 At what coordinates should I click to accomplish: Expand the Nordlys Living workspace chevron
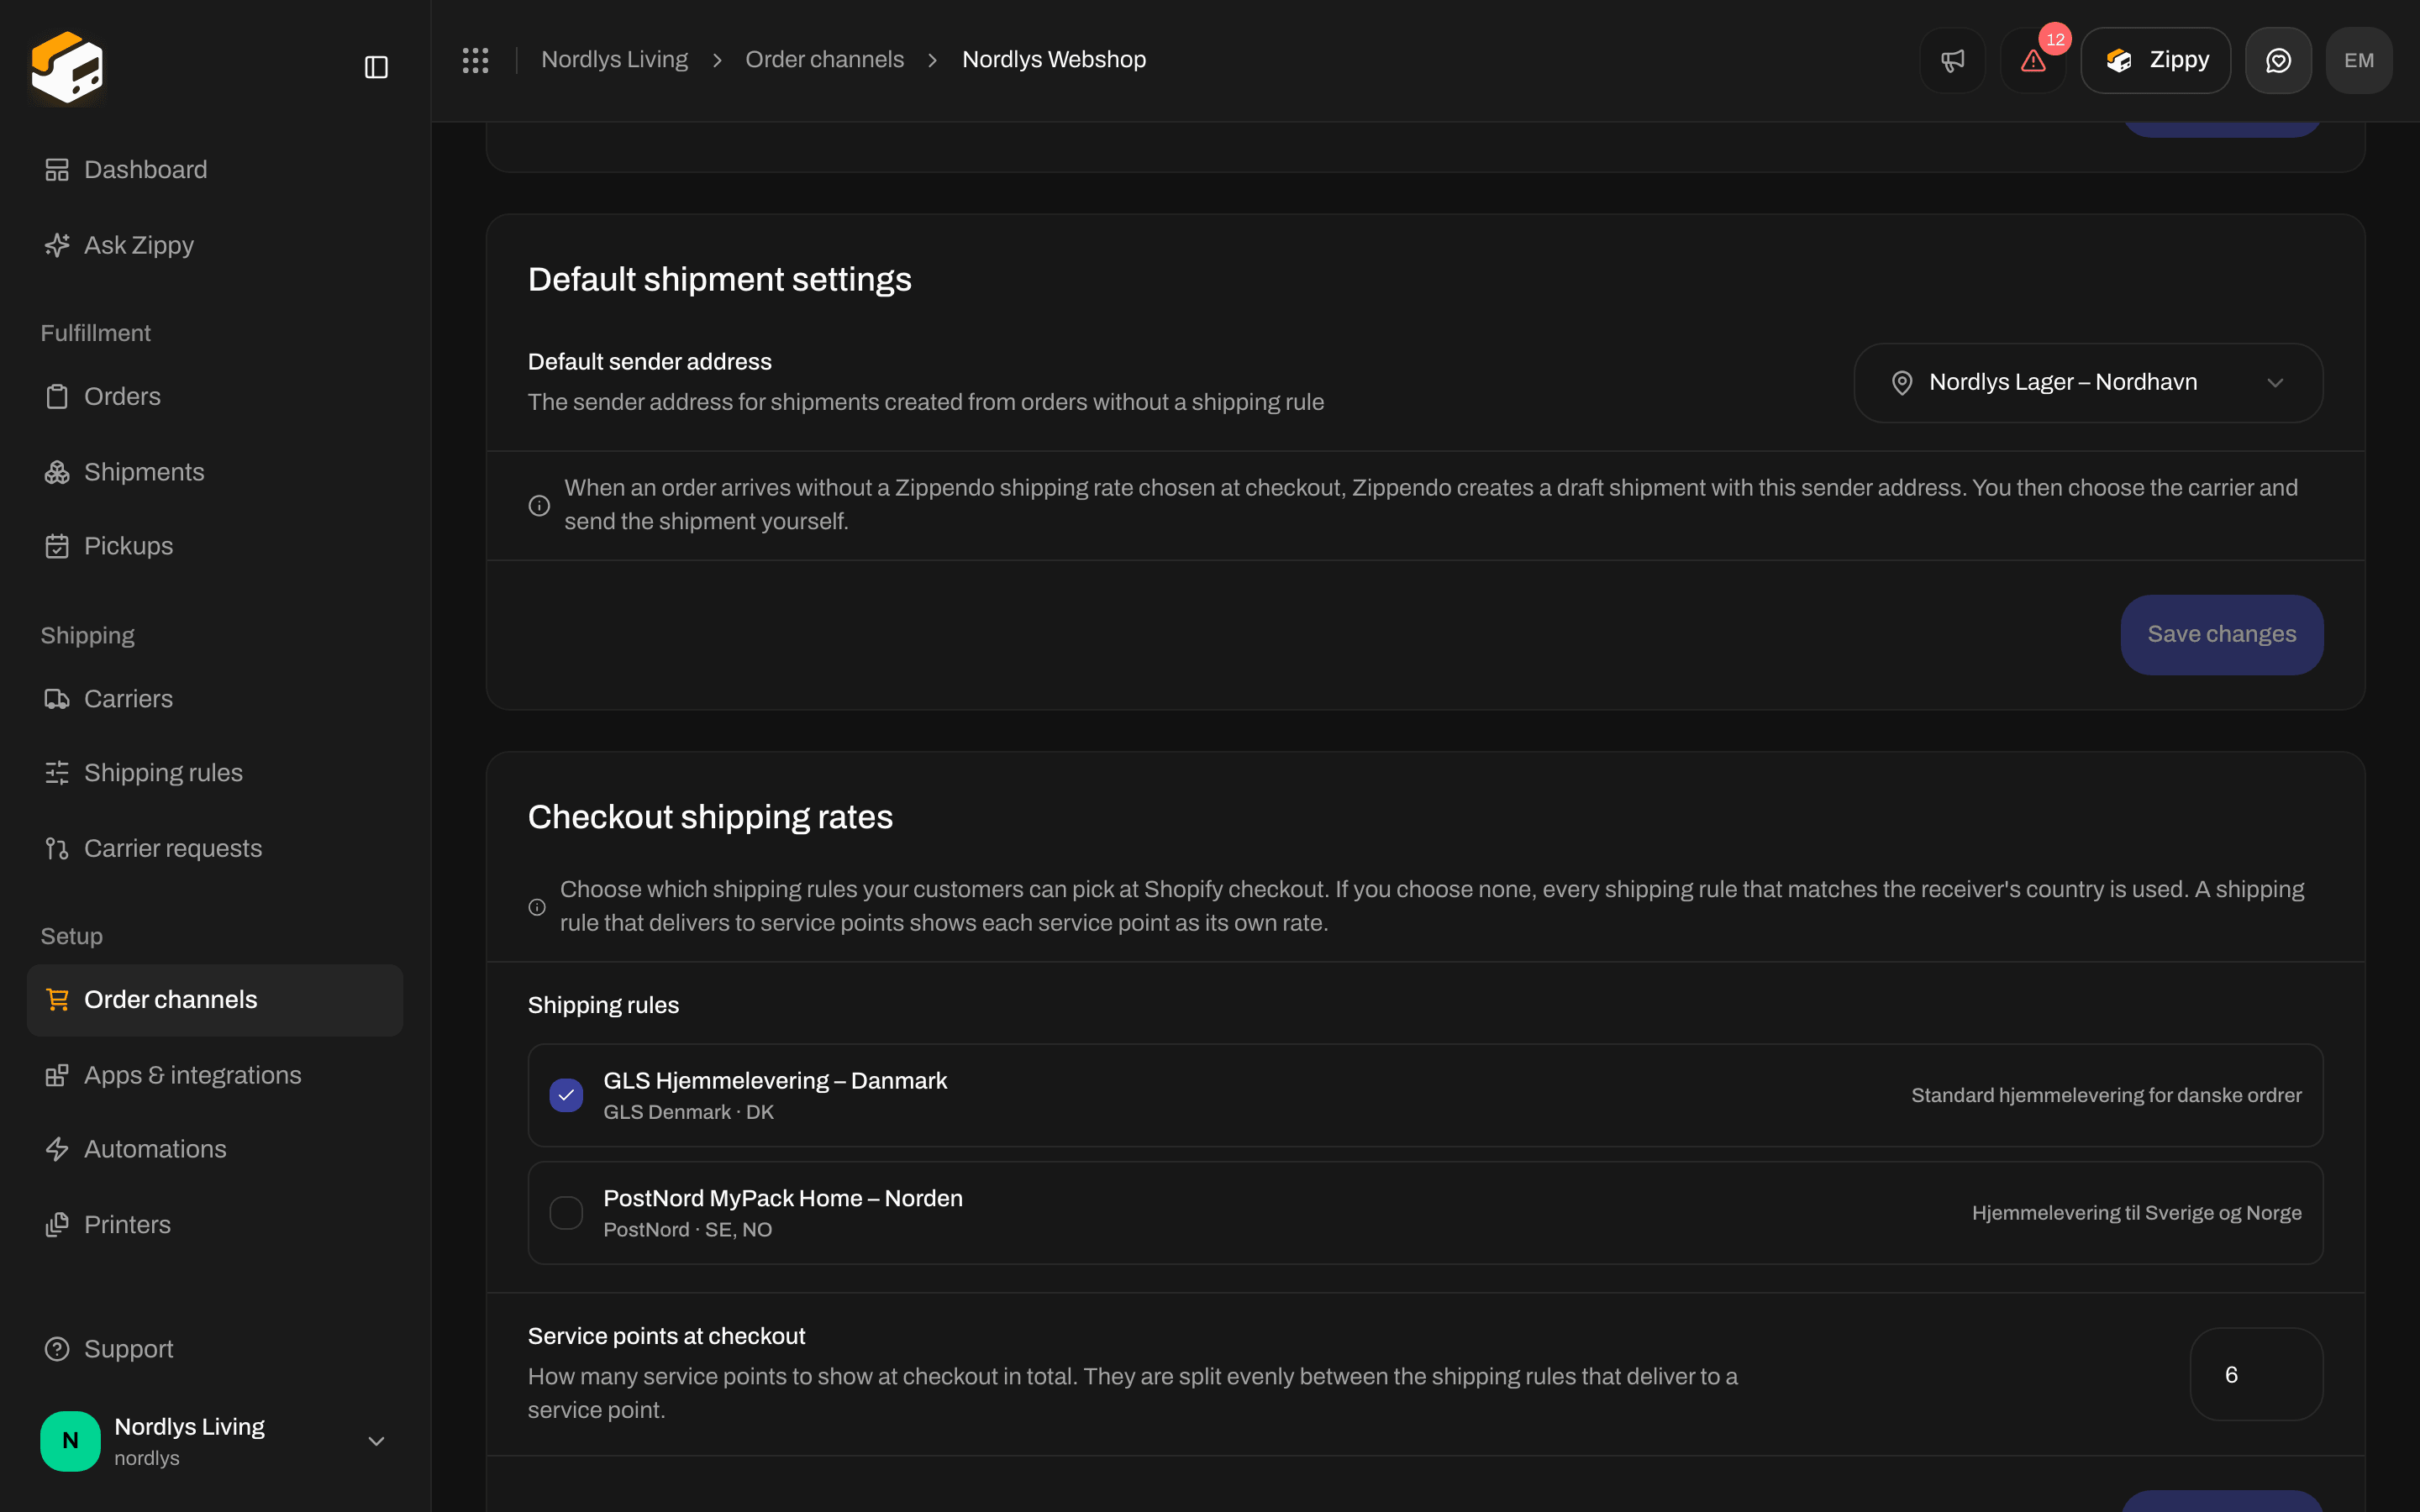click(376, 1441)
